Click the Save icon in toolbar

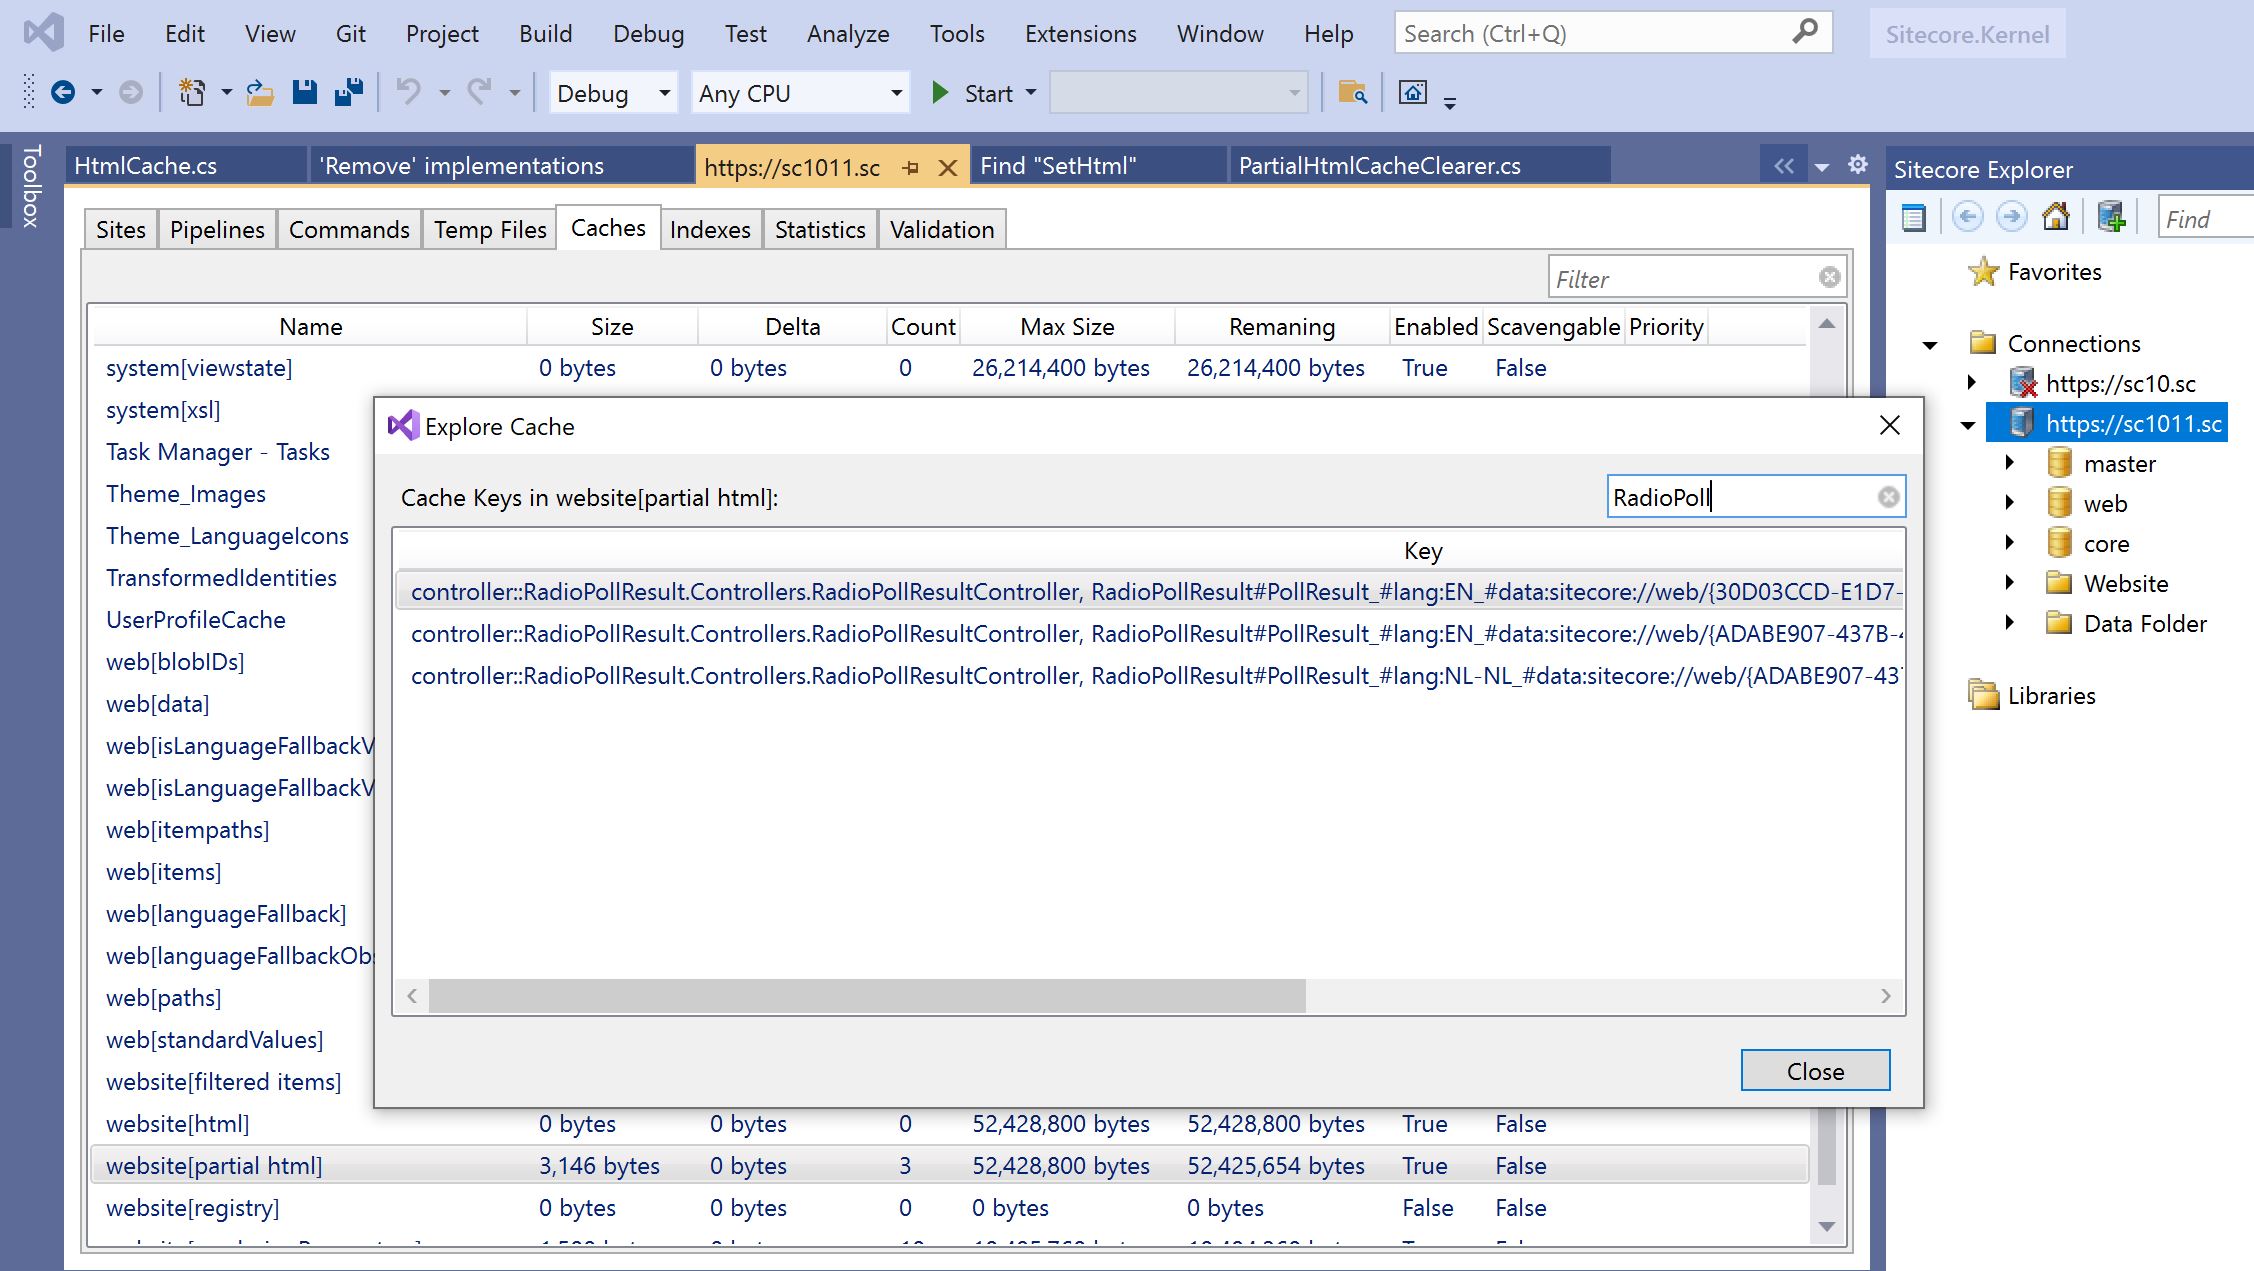(x=304, y=93)
